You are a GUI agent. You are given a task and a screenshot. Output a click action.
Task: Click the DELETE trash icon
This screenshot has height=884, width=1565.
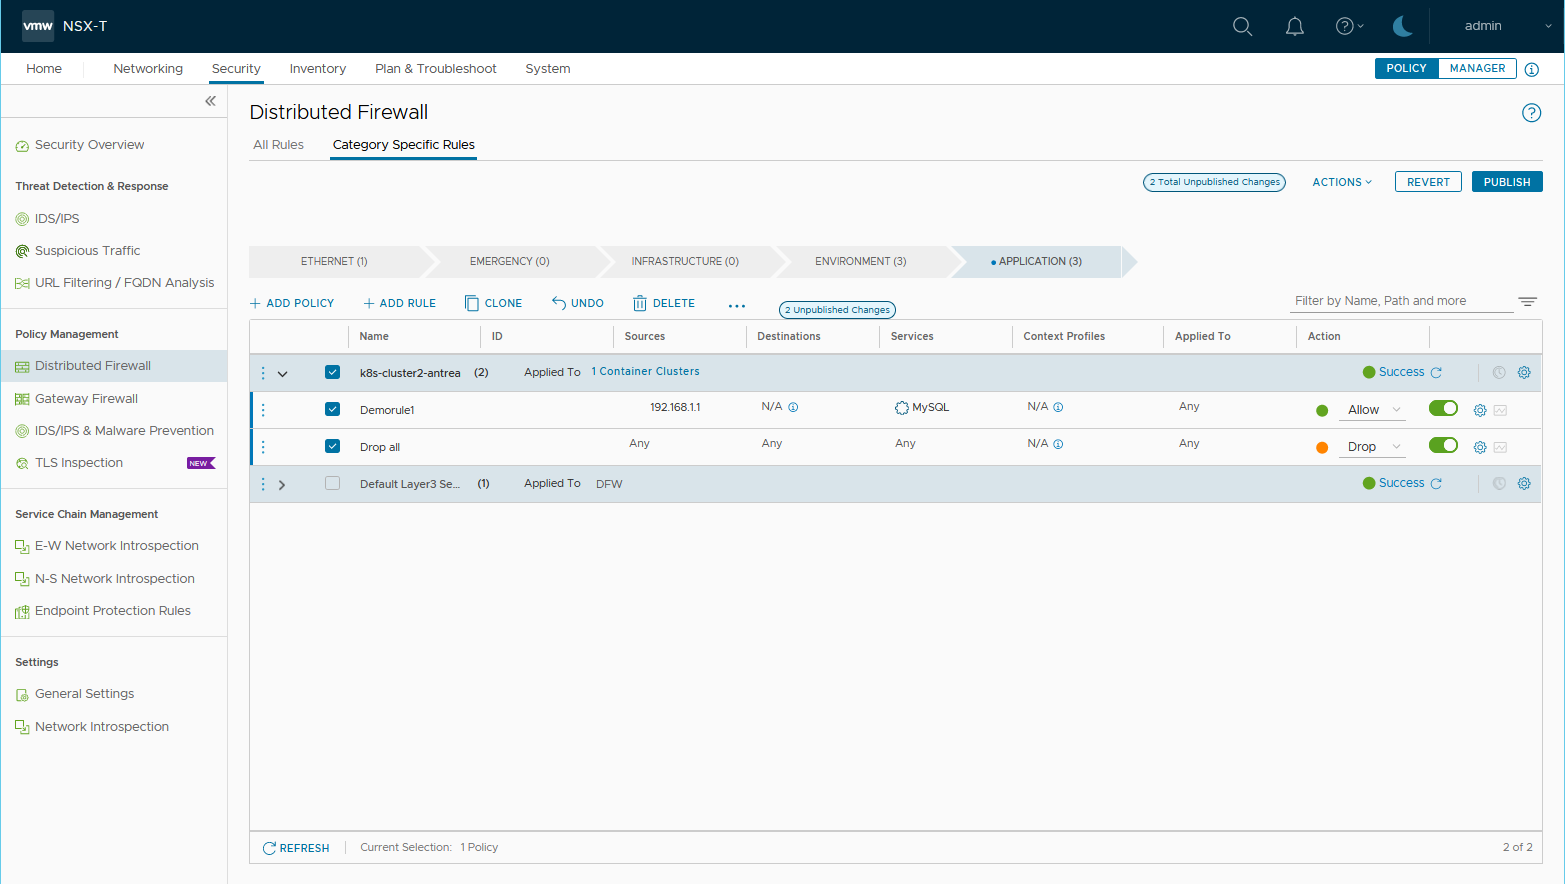[x=640, y=303]
